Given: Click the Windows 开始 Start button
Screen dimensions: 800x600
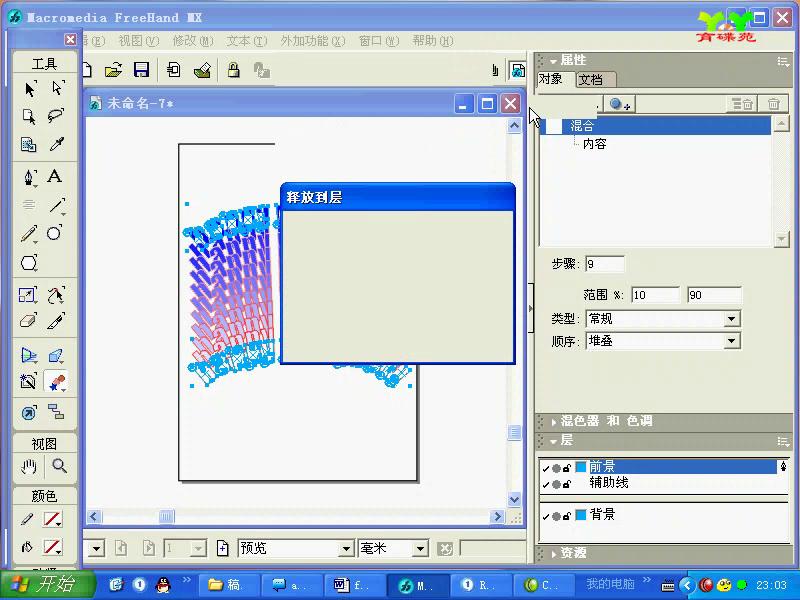Looking at the screenshot, I should 47,585.
